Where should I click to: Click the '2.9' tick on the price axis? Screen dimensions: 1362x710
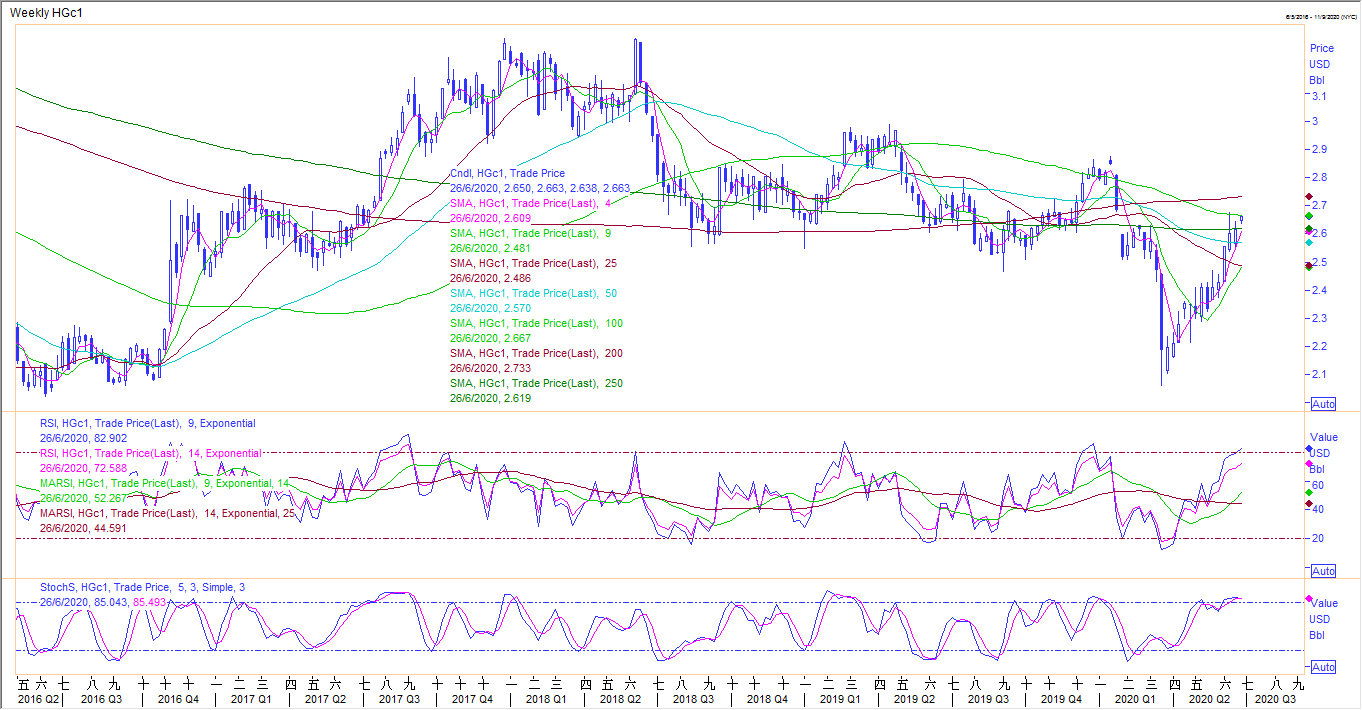tap(1319, 149)
